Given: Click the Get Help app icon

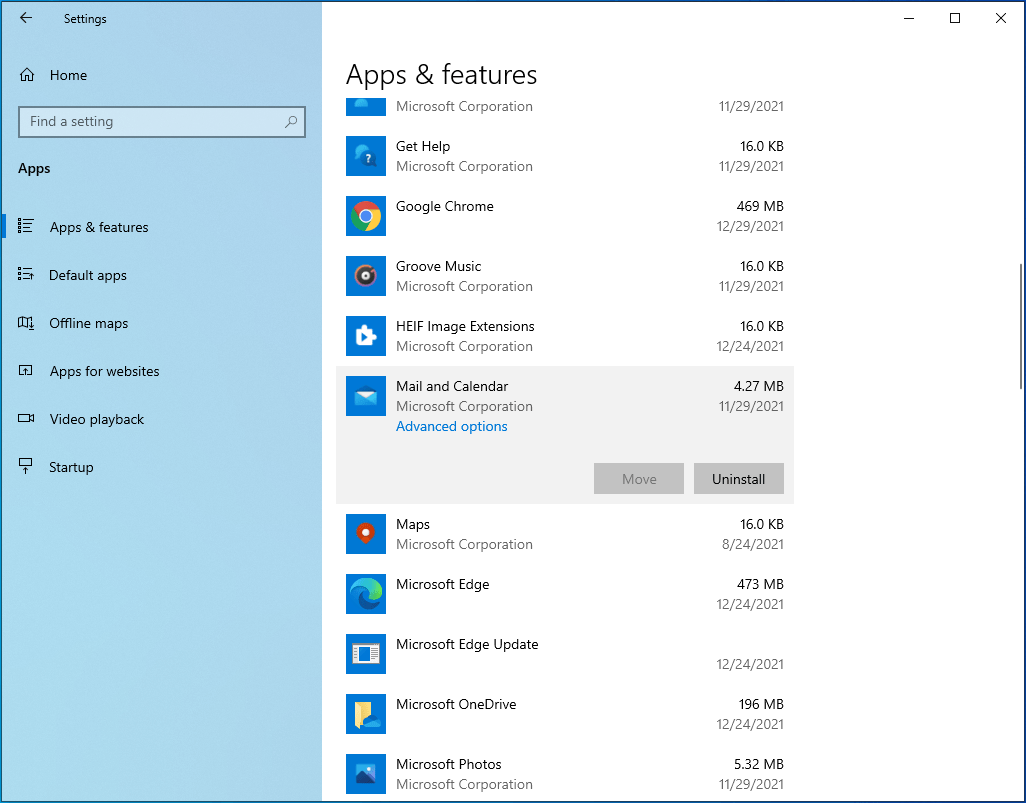Looking at the screenshot, I should coord(365,156).
